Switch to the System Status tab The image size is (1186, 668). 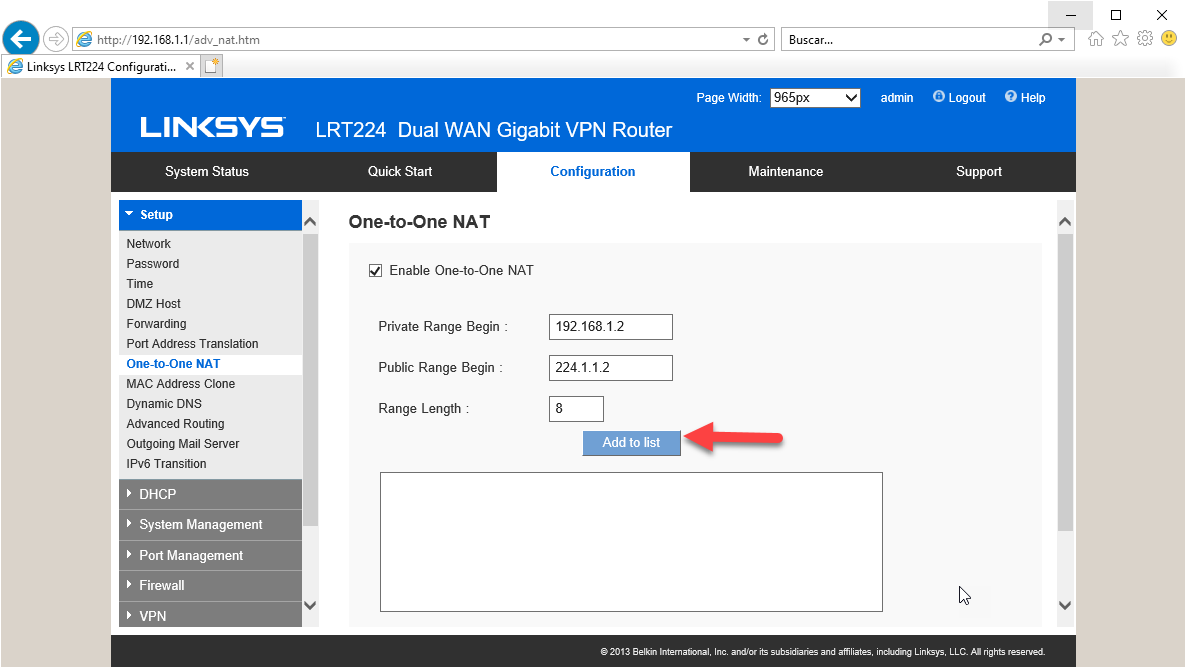[207, 172]
